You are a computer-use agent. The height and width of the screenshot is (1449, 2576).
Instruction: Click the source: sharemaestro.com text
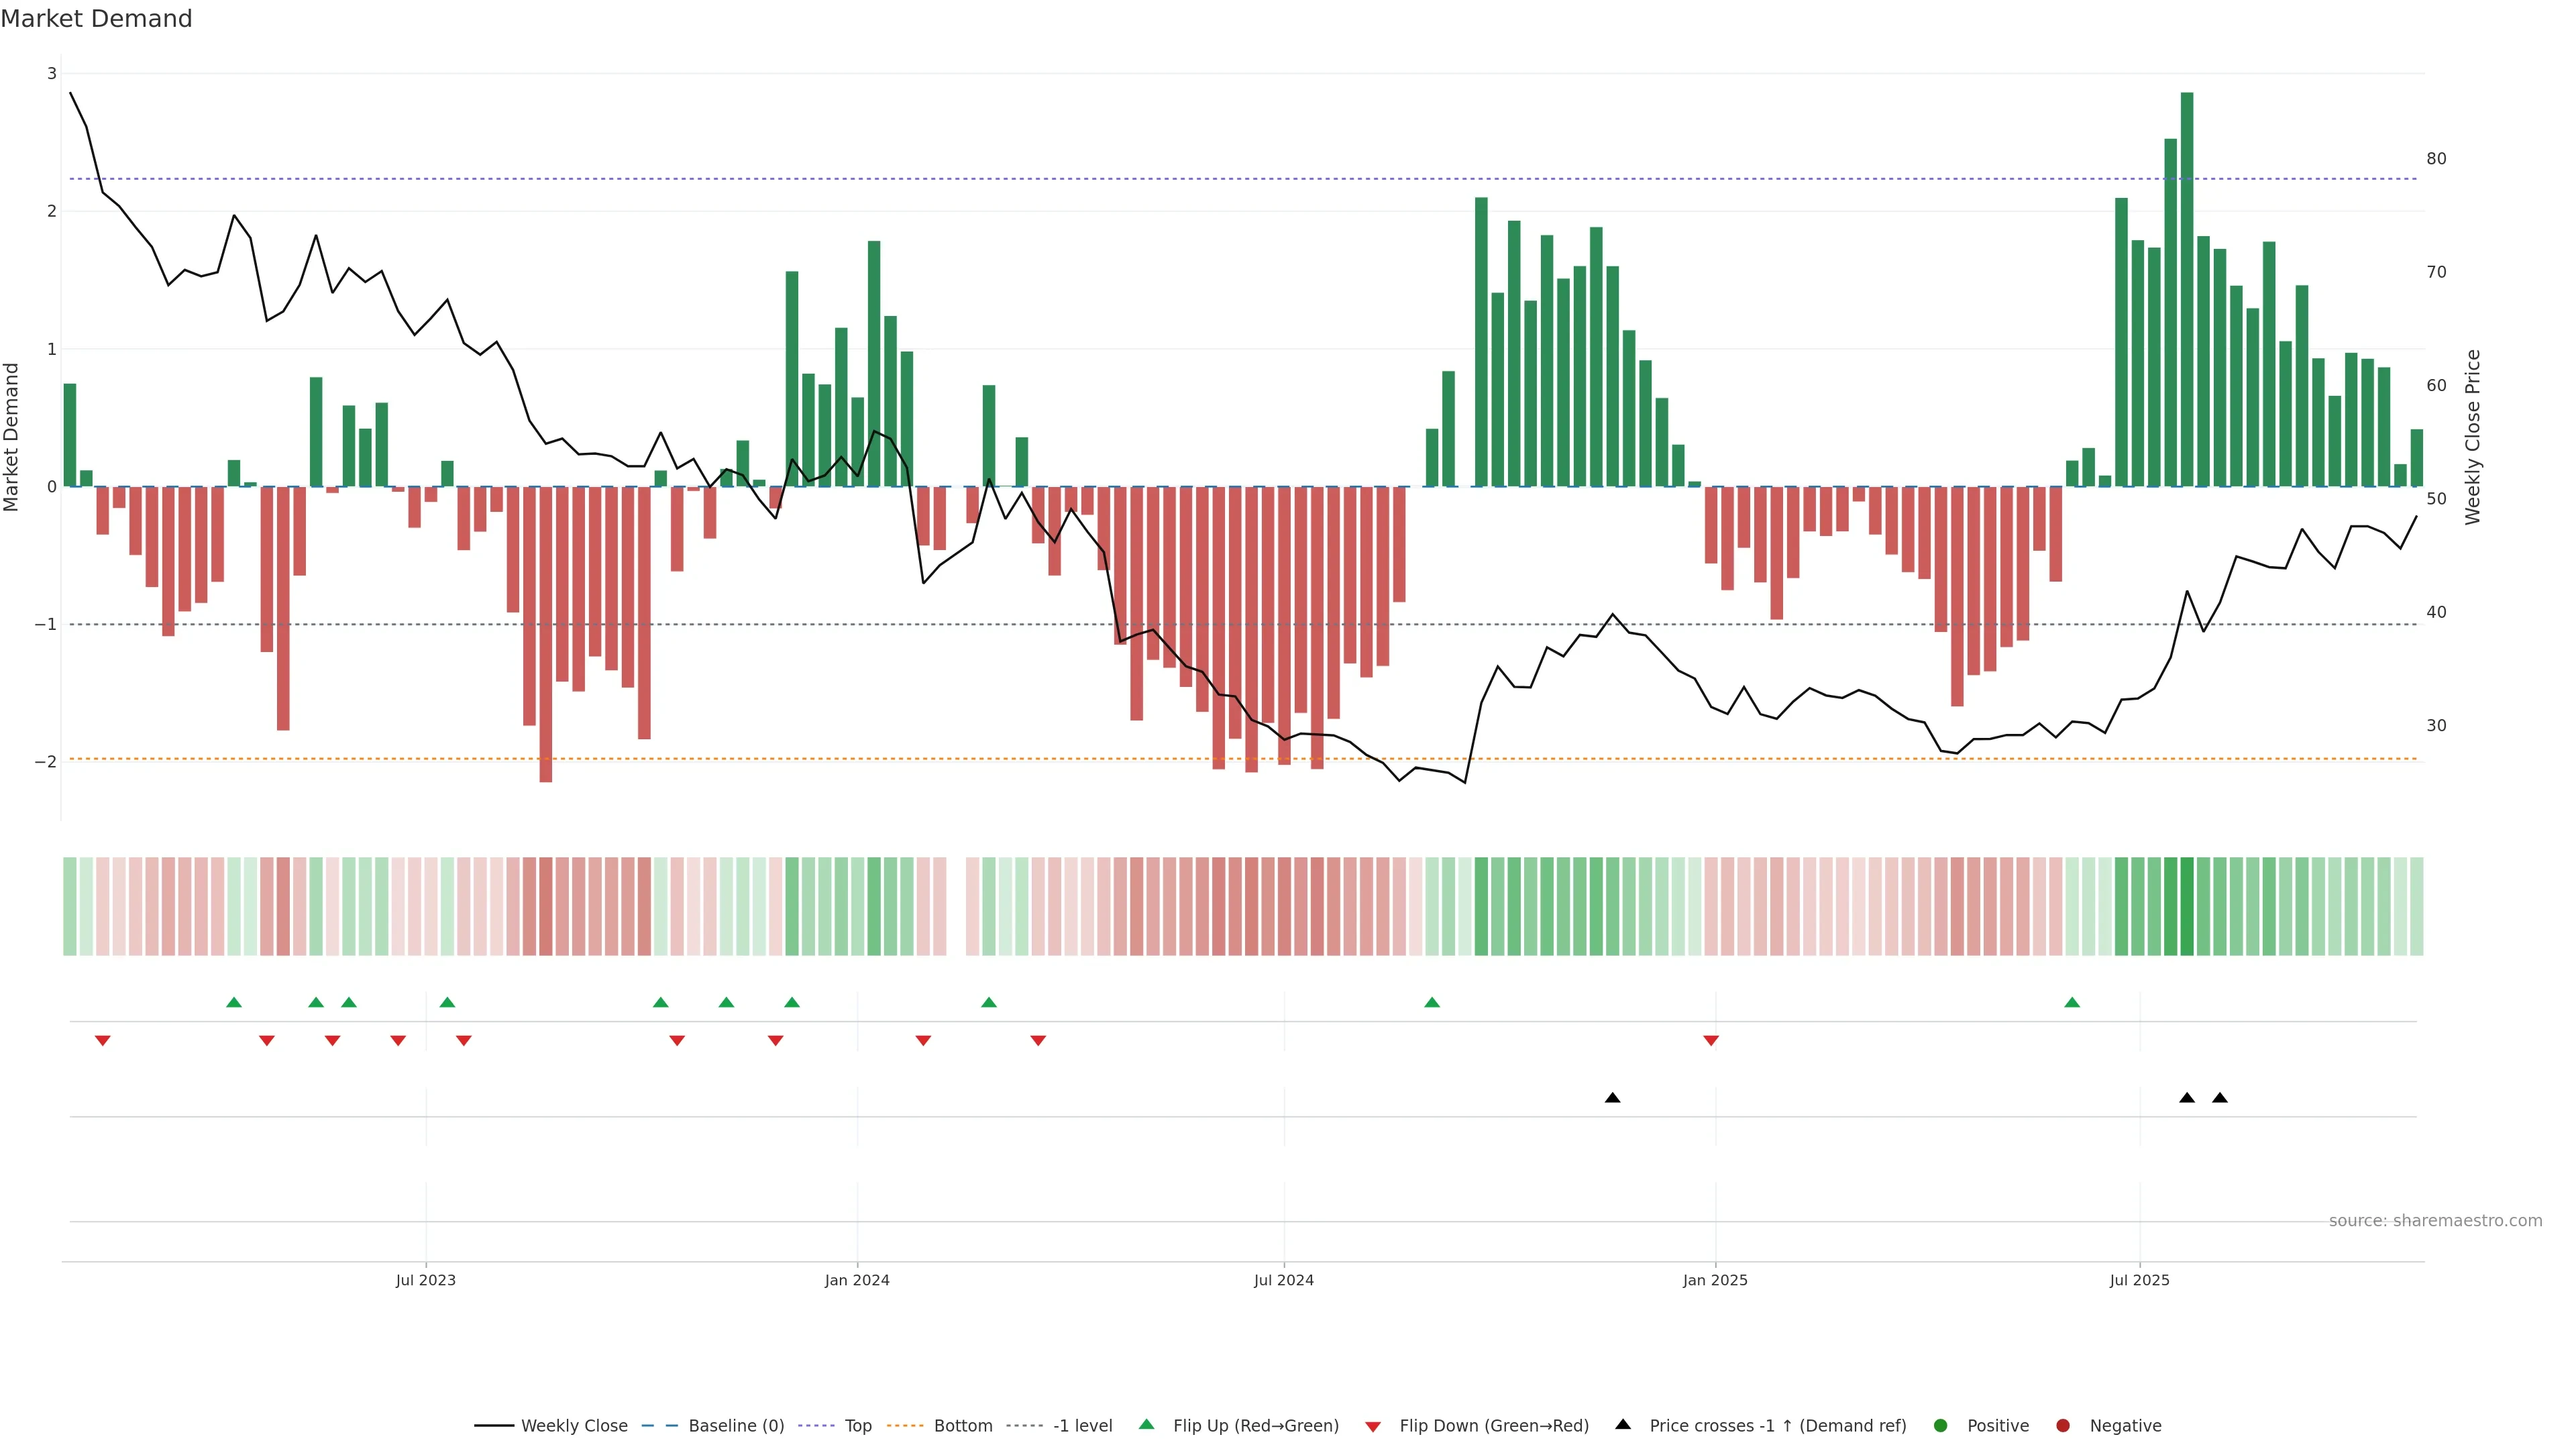[2435, 1221]
